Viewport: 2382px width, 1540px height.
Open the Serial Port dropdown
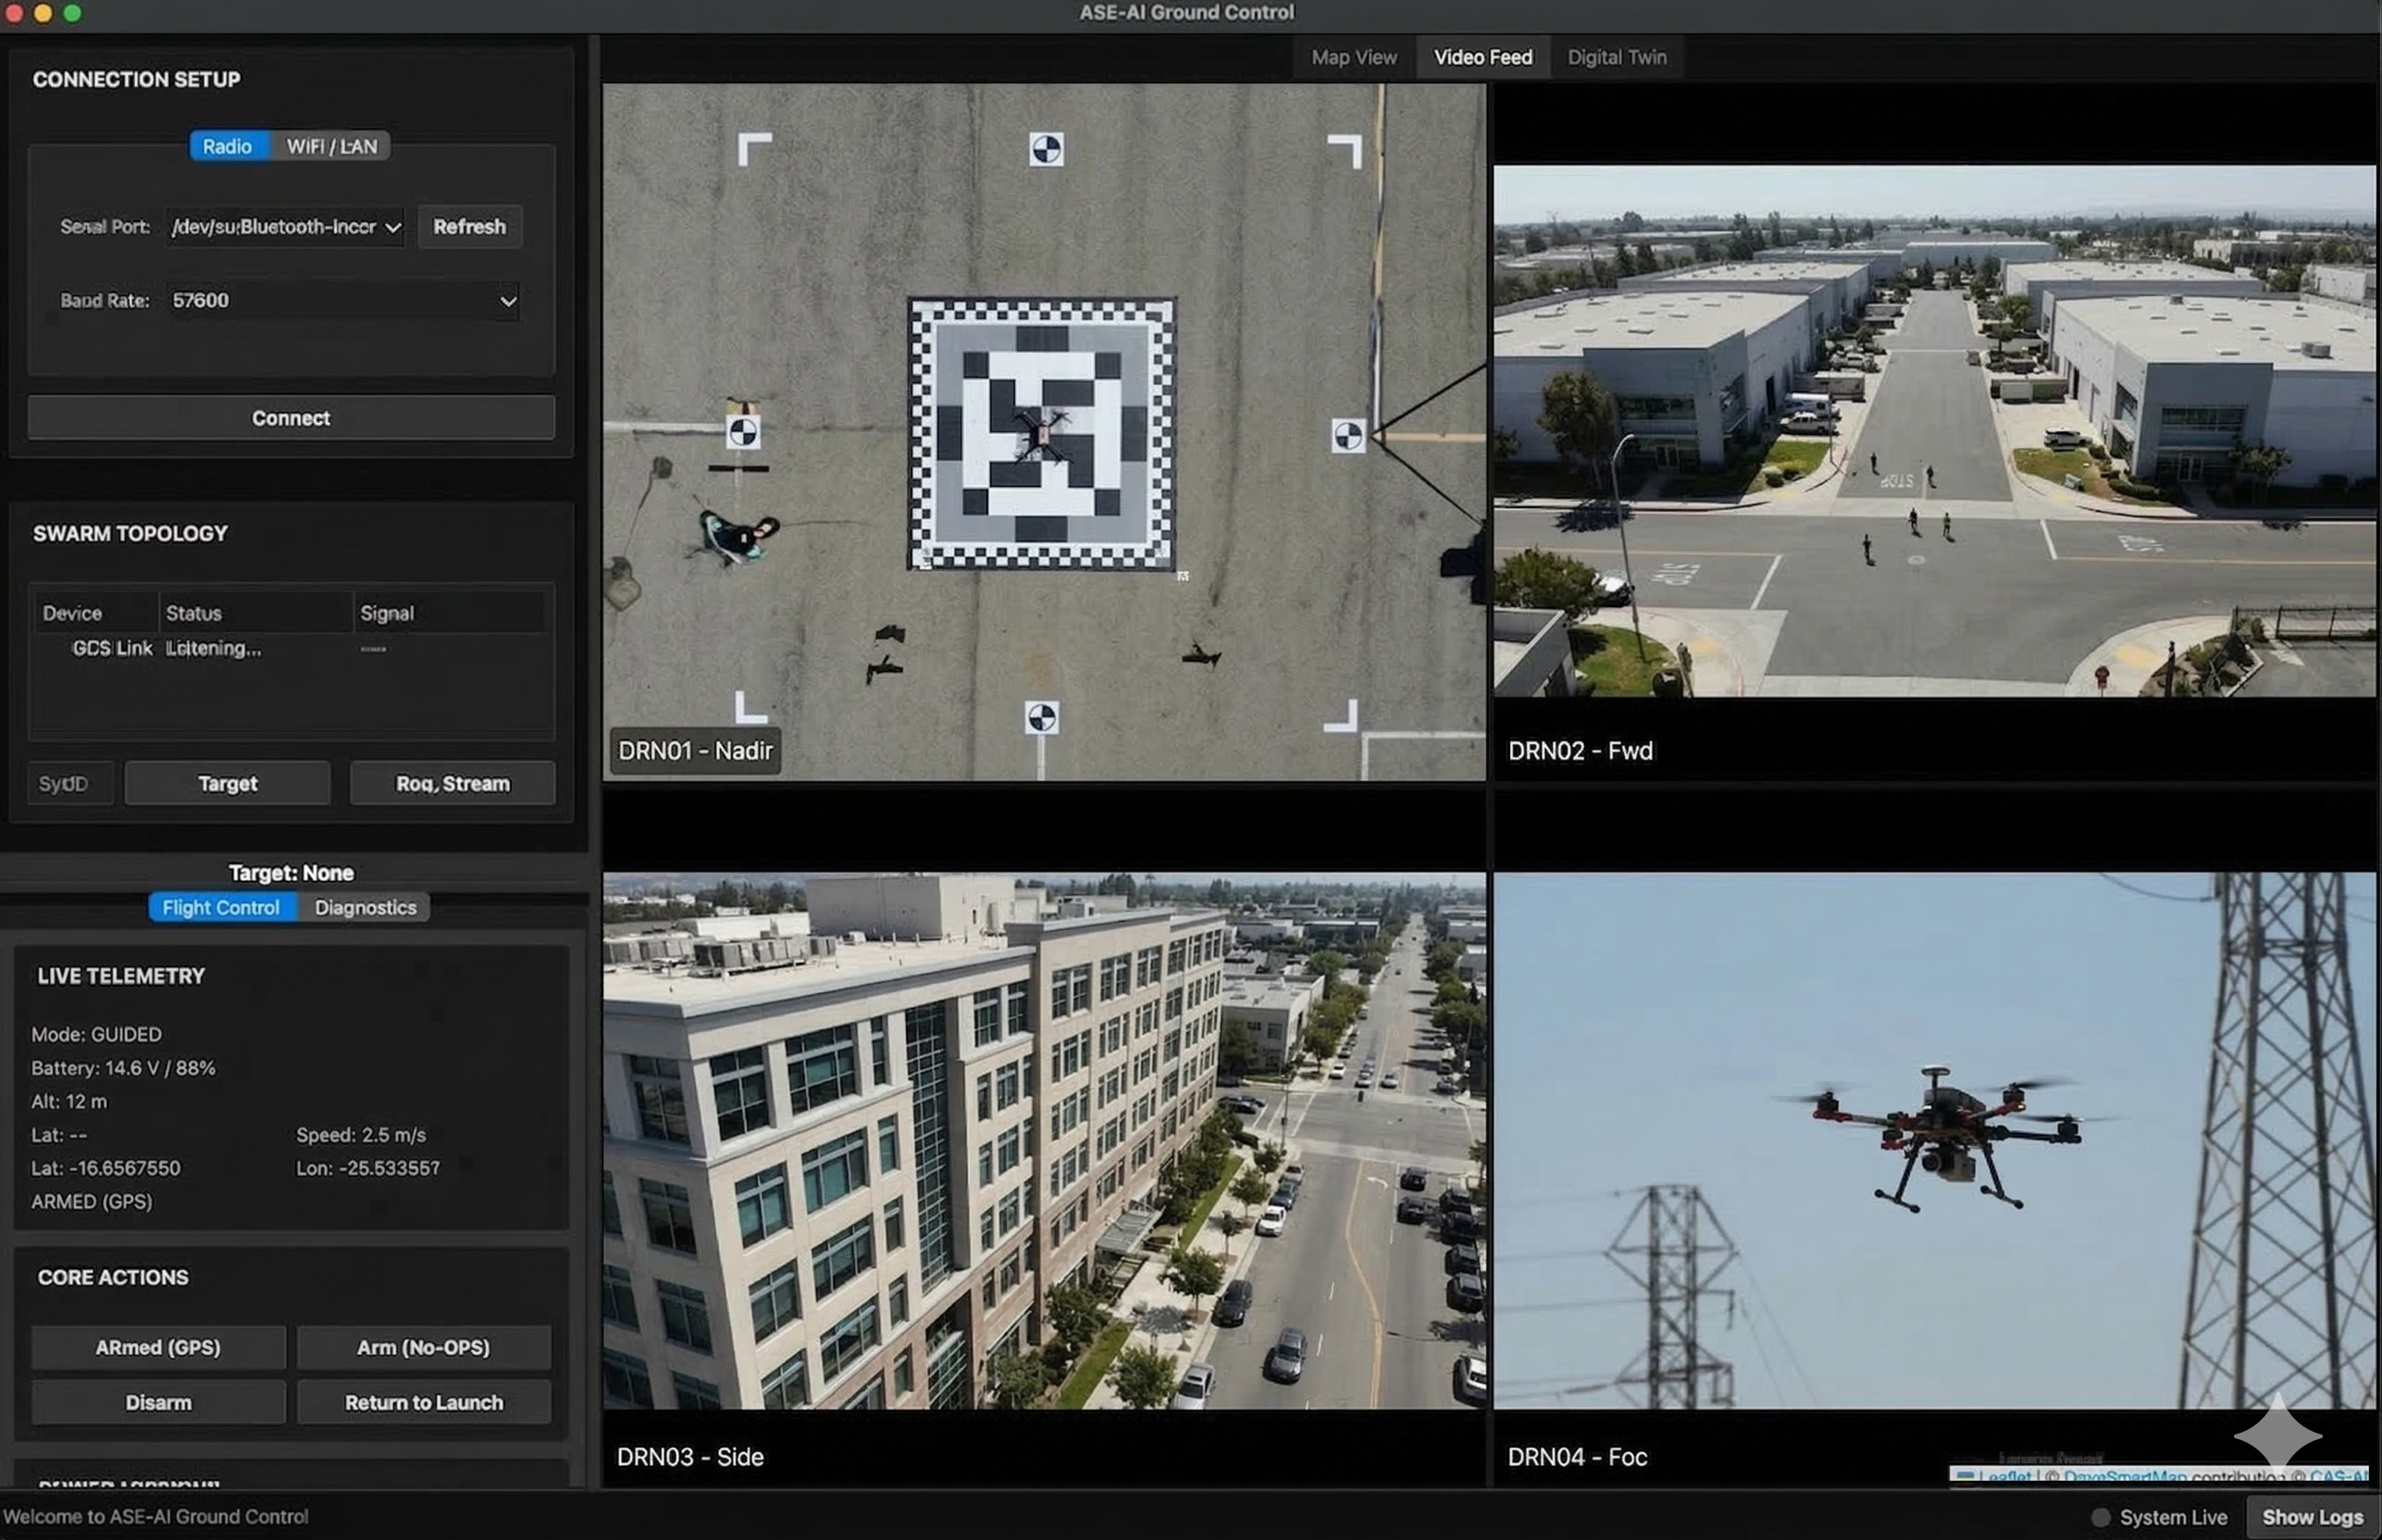(x=283, y=227)
